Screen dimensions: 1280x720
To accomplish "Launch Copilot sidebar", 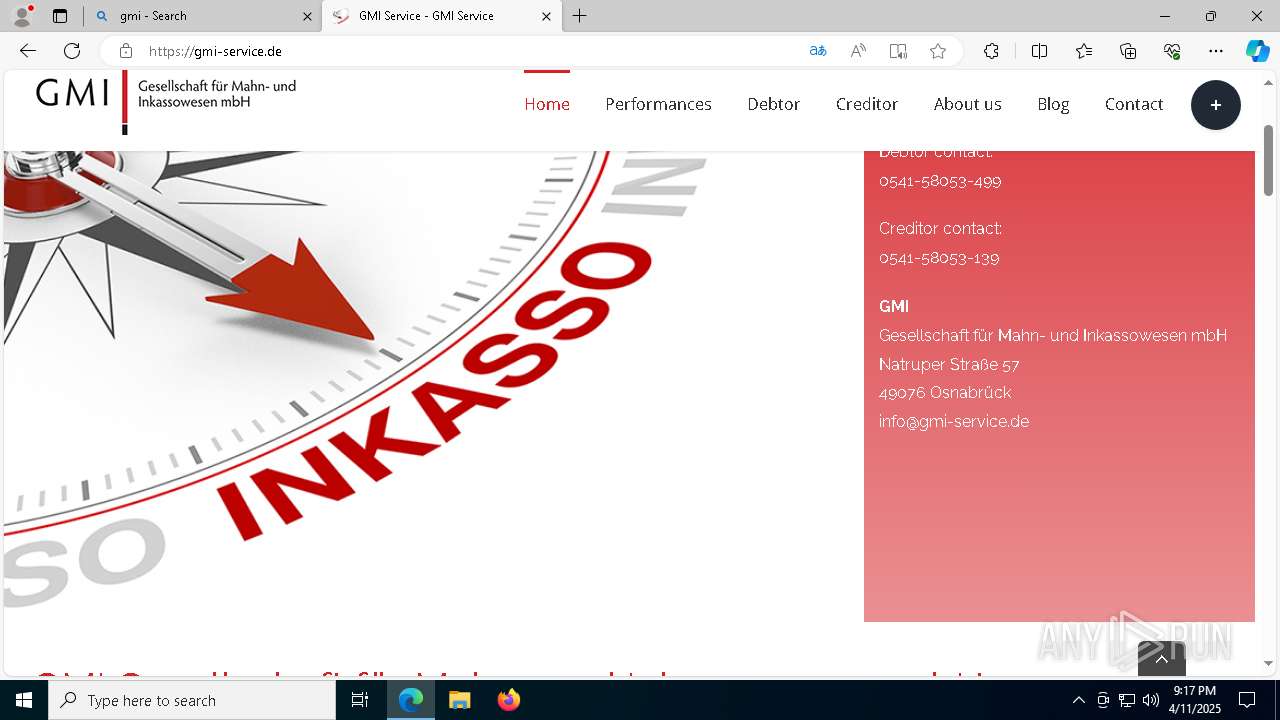I will click(x=1257, y=51).
